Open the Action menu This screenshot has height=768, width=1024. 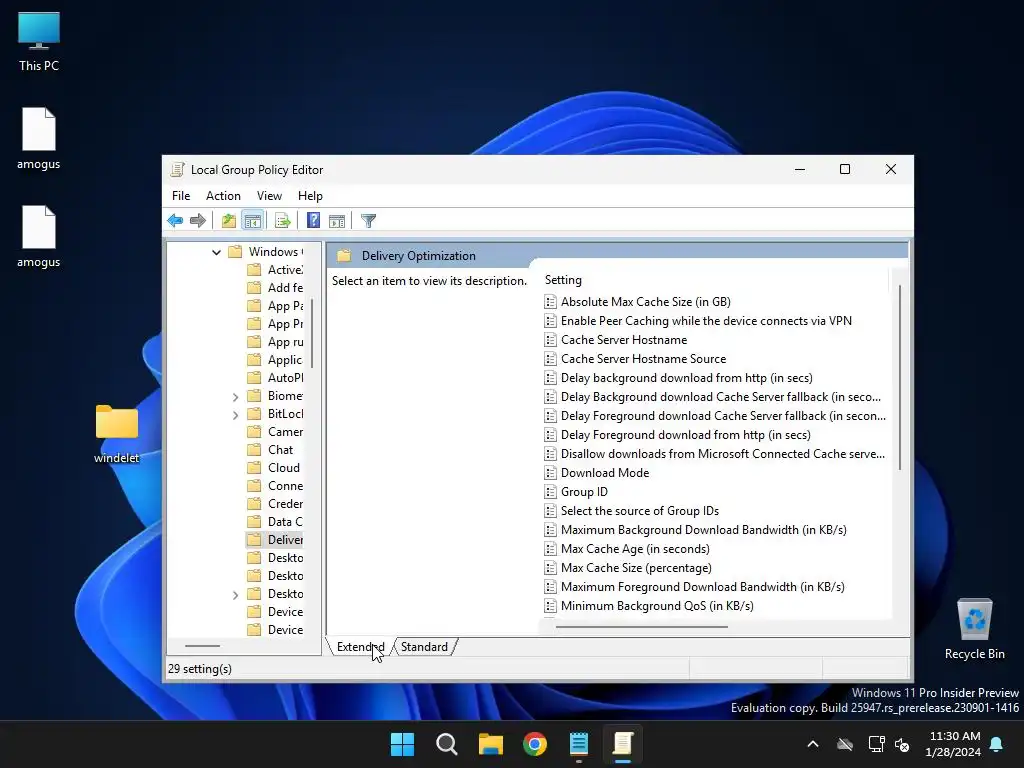pyautogui.click(x=223, y=196)
